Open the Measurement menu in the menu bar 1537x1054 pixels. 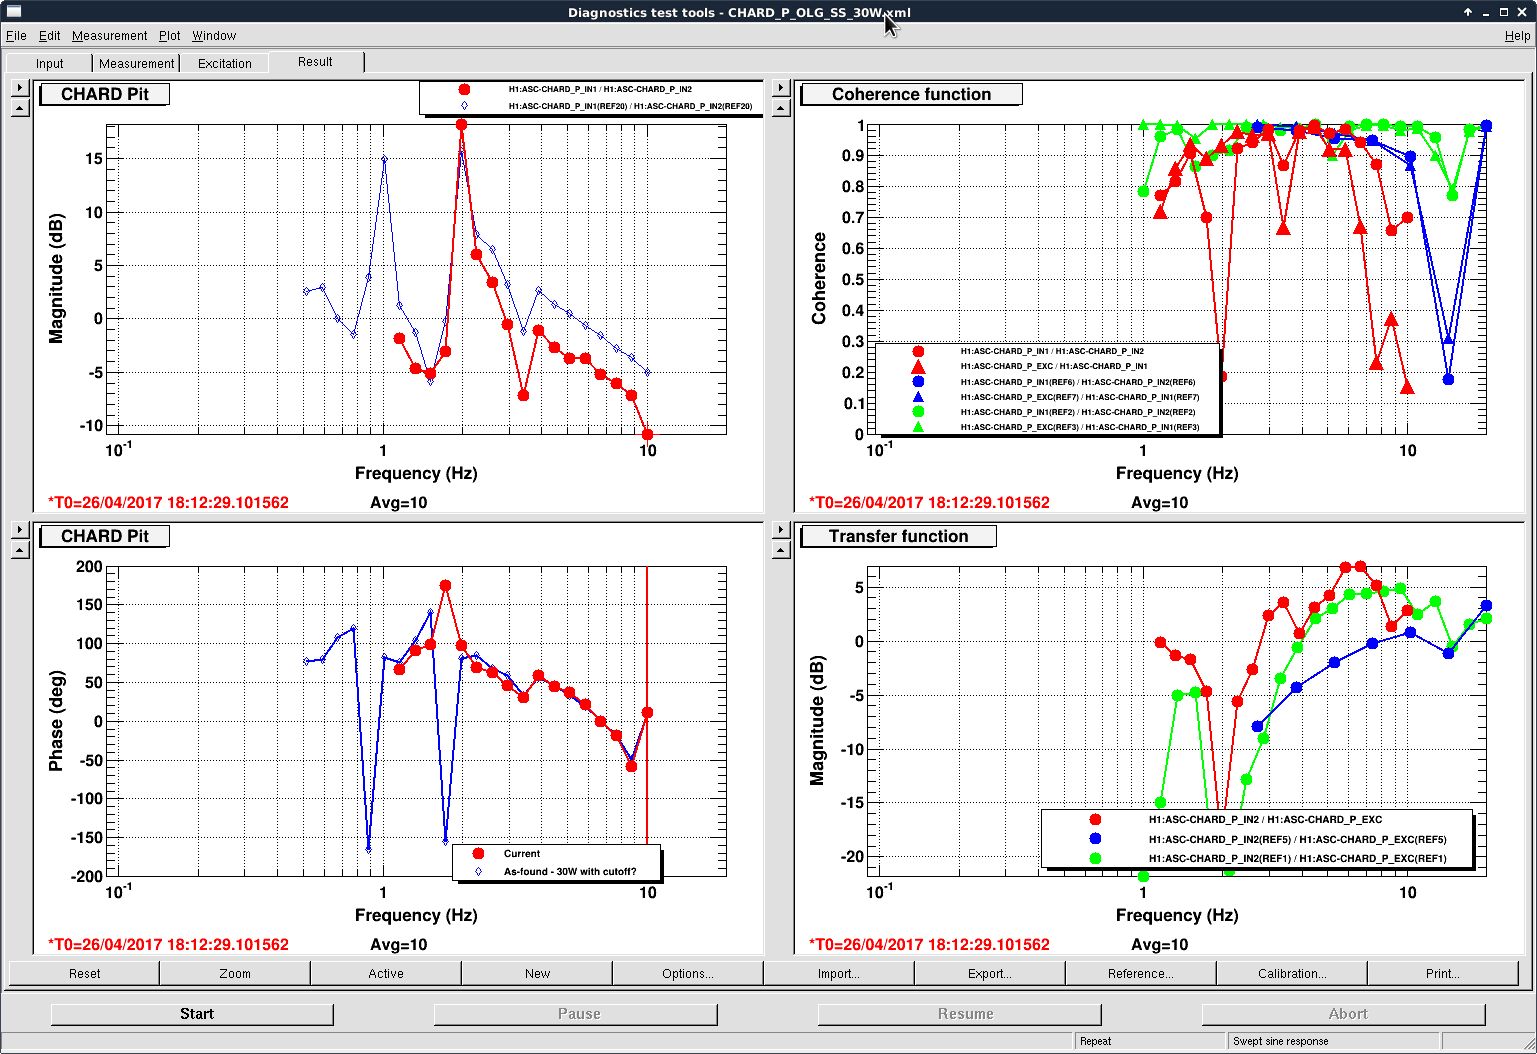point(110,35)
